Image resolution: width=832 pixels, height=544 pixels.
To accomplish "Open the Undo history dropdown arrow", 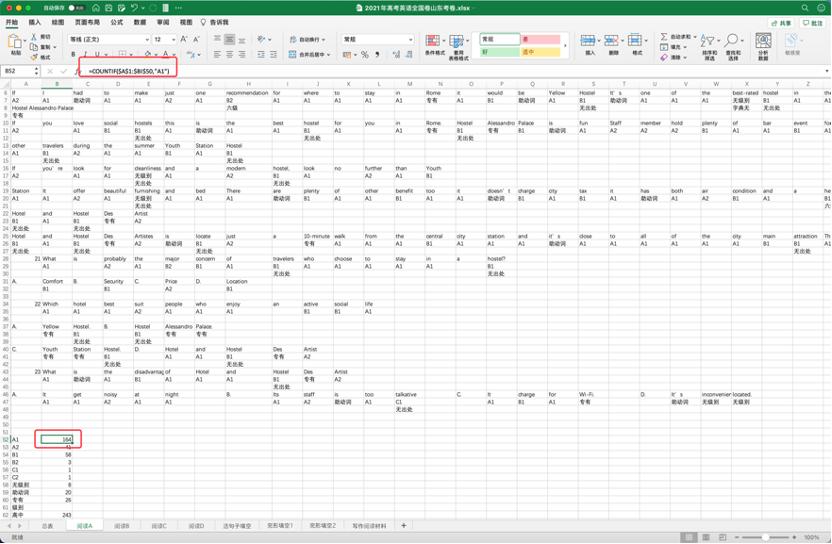I will point(142,8).
